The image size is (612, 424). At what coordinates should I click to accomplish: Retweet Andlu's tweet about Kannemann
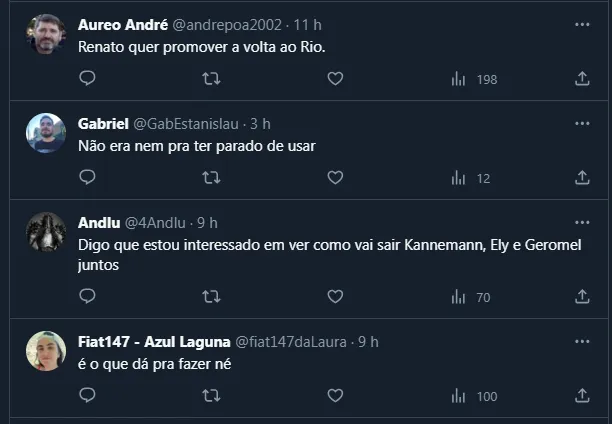tap(211, 297)
